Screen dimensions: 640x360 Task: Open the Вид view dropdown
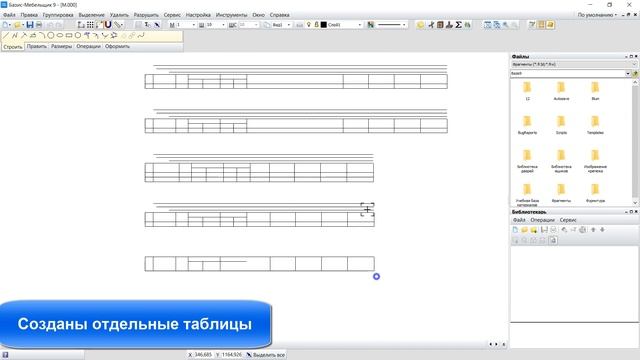[x=289, y=25]
